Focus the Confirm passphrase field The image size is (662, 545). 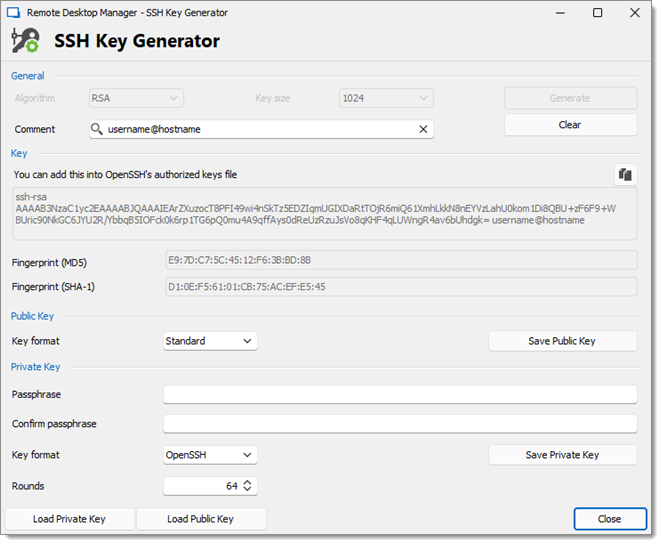coord(400,423)
